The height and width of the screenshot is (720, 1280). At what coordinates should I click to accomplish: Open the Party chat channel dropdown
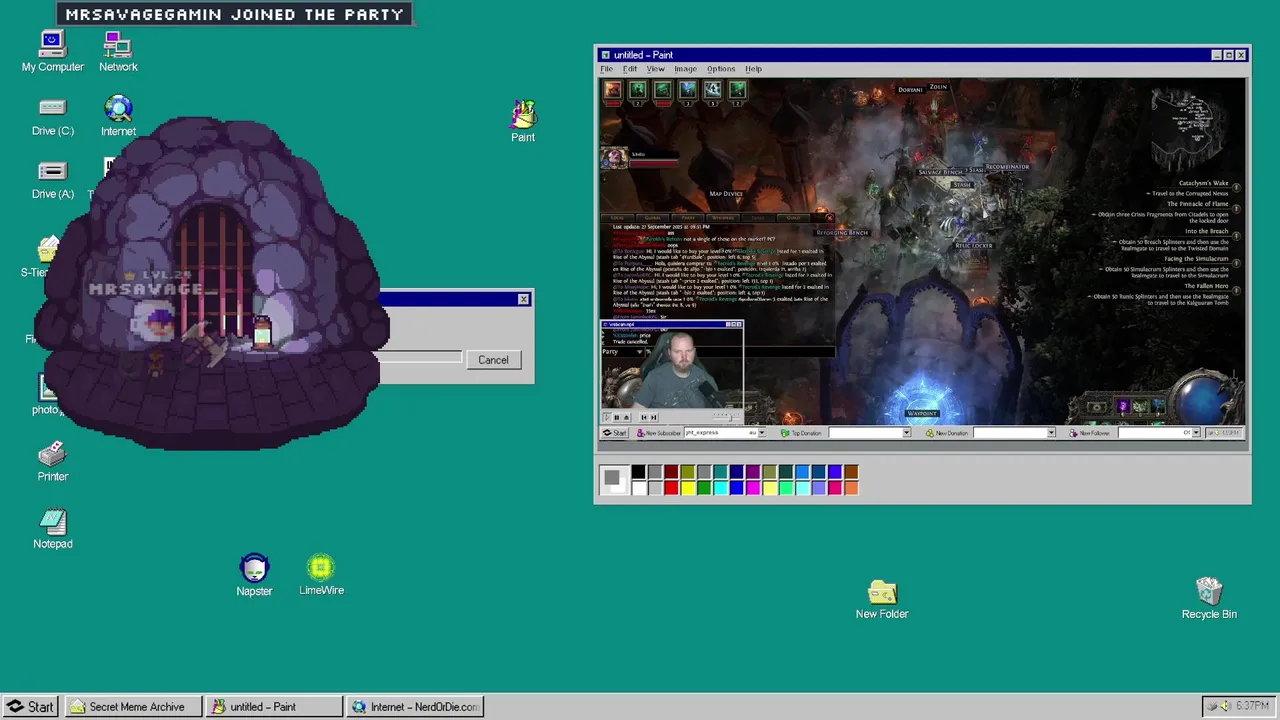(623, 352)
